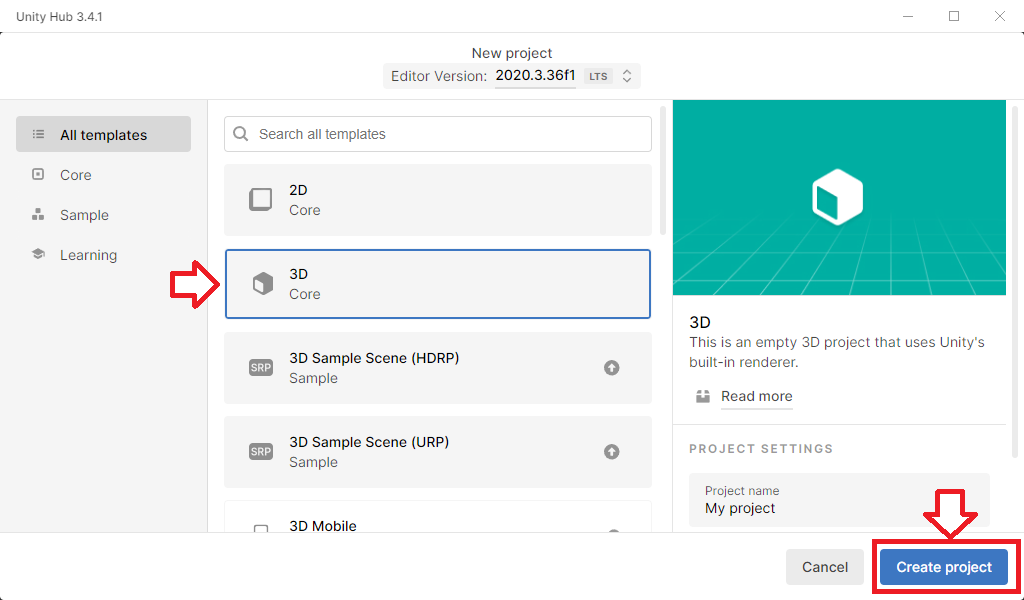Viewport: 1024px width, 600px height.
Task: Download the 3D Sample Scene (URP) template
Action: click(611, 452)
